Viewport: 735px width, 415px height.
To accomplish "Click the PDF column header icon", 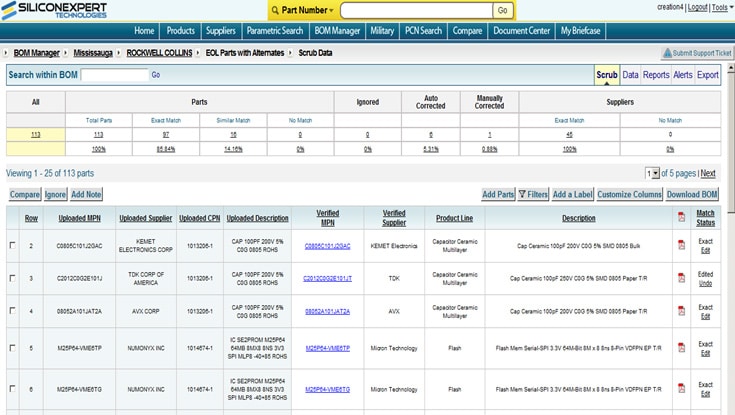I will pyautogui.click(x=682, y=217).
